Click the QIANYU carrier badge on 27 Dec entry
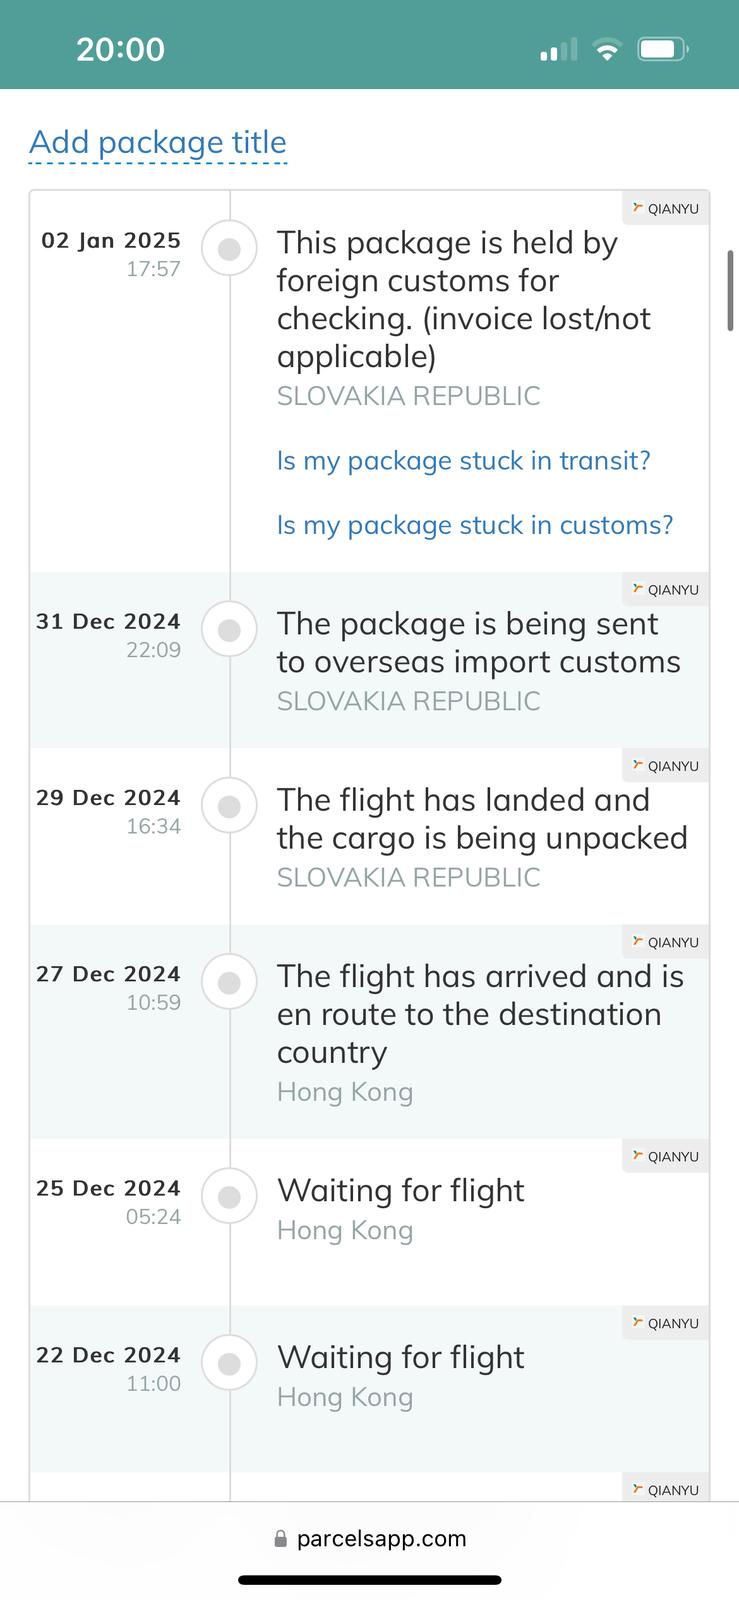Screen dimensions: 739x1600 click(x=666, y=942)
